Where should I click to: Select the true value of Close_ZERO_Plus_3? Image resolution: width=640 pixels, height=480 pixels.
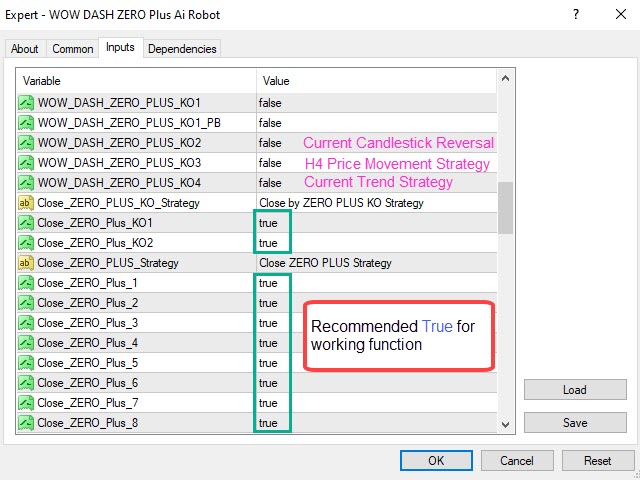pos(268,323)
